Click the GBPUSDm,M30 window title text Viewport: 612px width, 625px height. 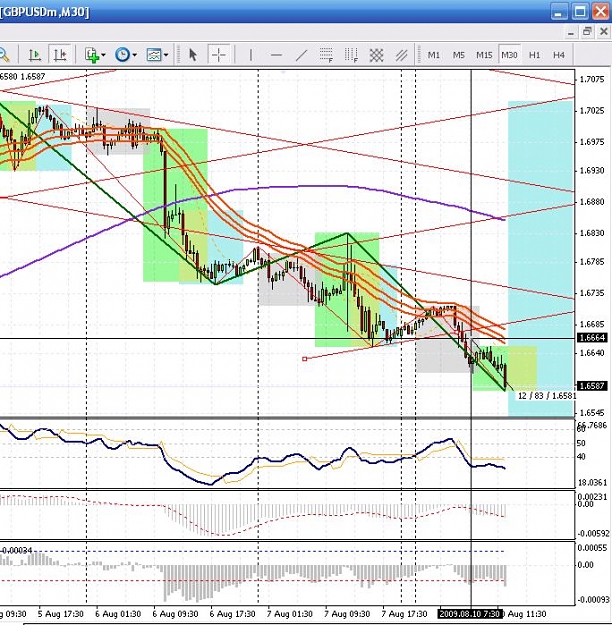45,12
